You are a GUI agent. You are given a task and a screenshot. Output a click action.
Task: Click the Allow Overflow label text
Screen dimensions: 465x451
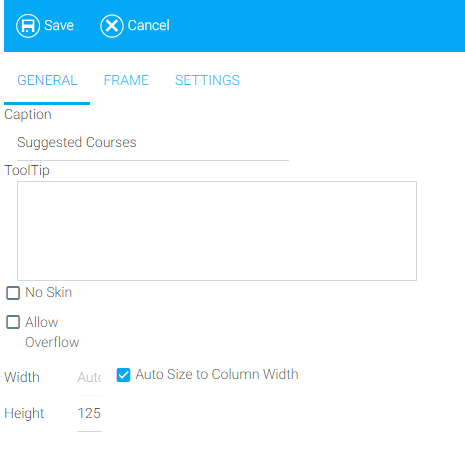[52, 332]
